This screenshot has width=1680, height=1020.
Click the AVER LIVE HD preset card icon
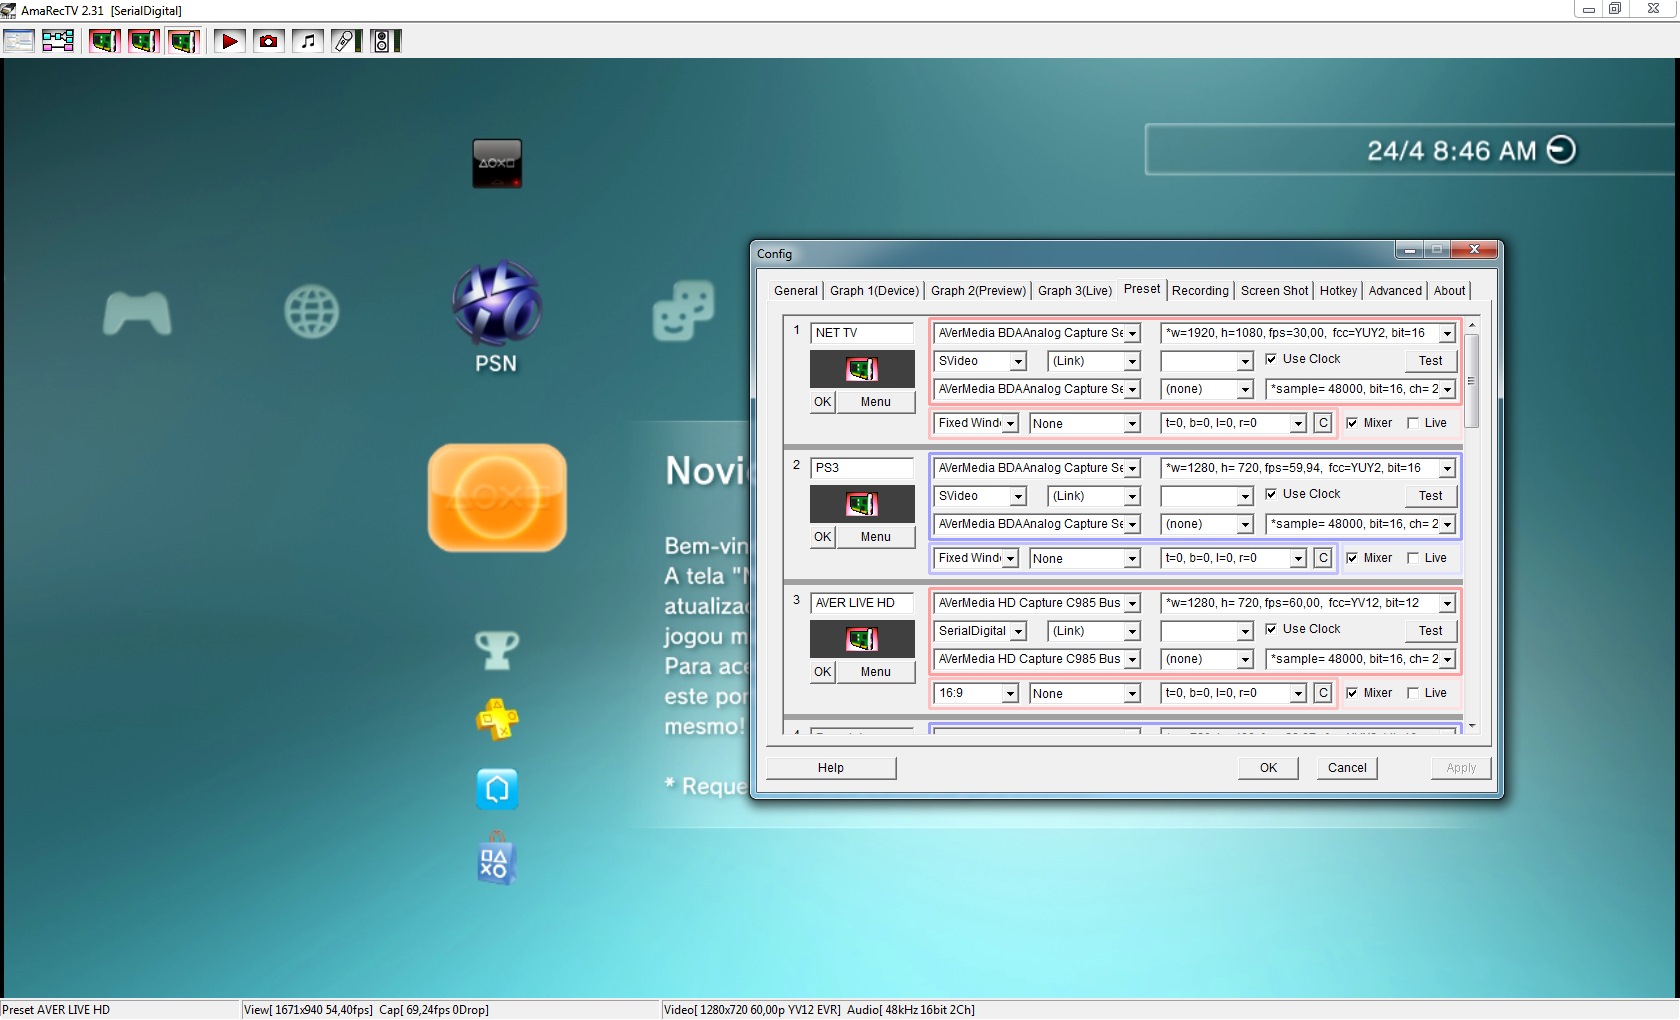pos(862,639)
